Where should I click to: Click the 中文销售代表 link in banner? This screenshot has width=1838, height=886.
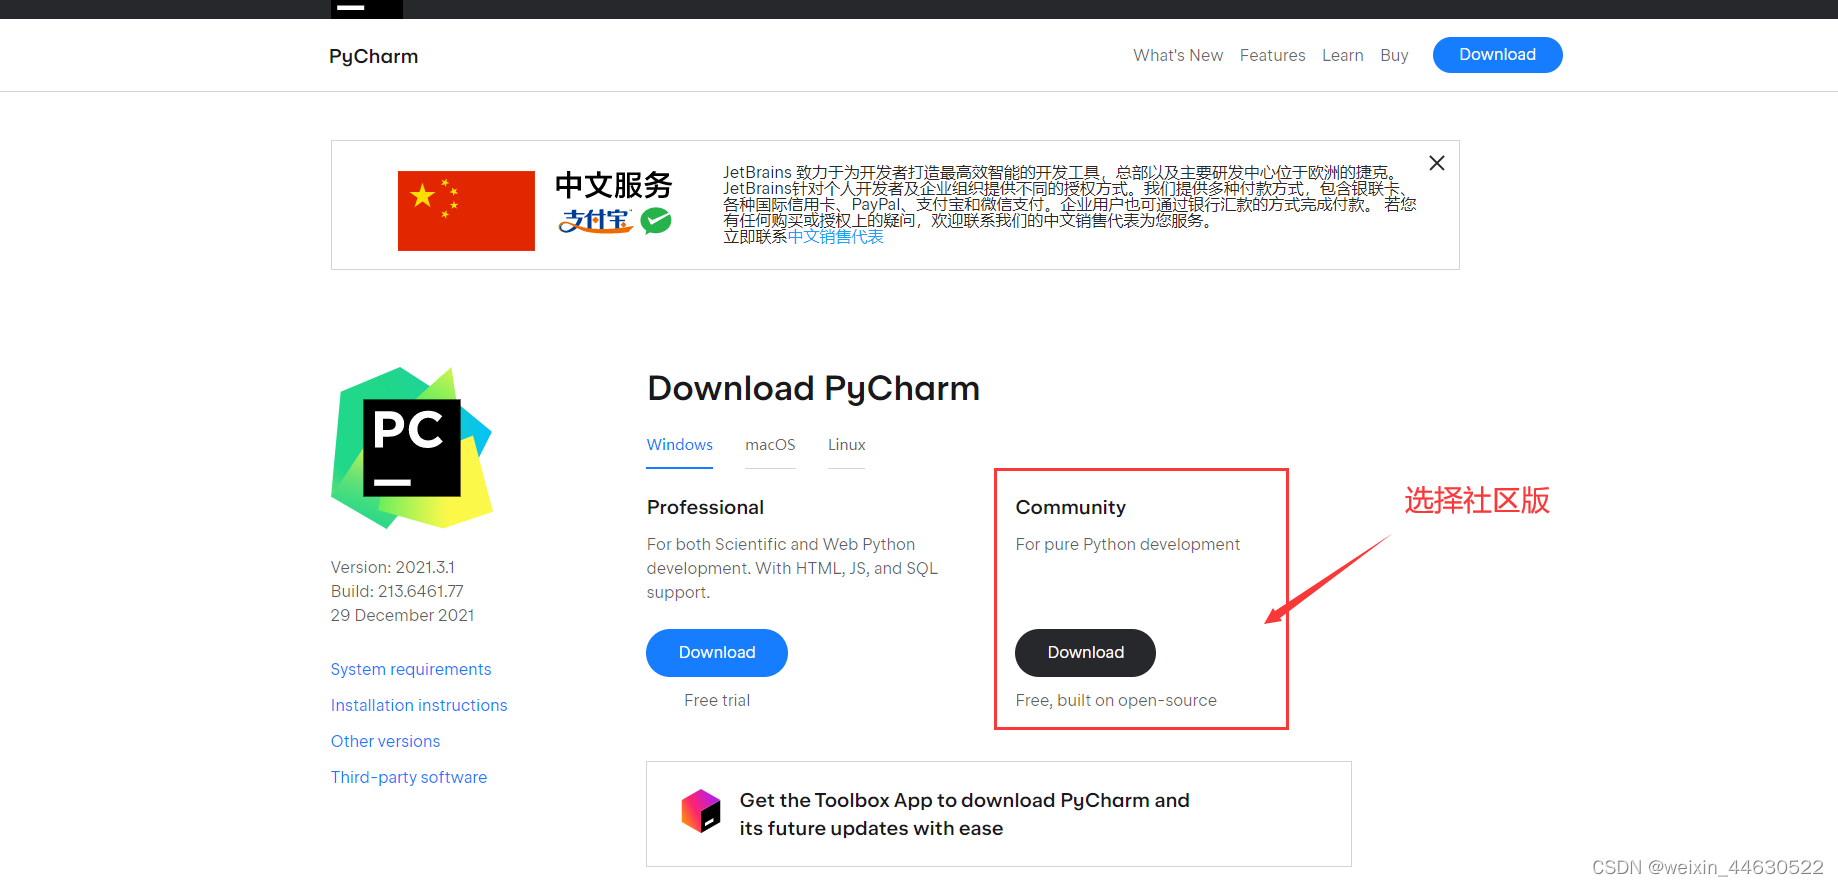click(836, 237)
